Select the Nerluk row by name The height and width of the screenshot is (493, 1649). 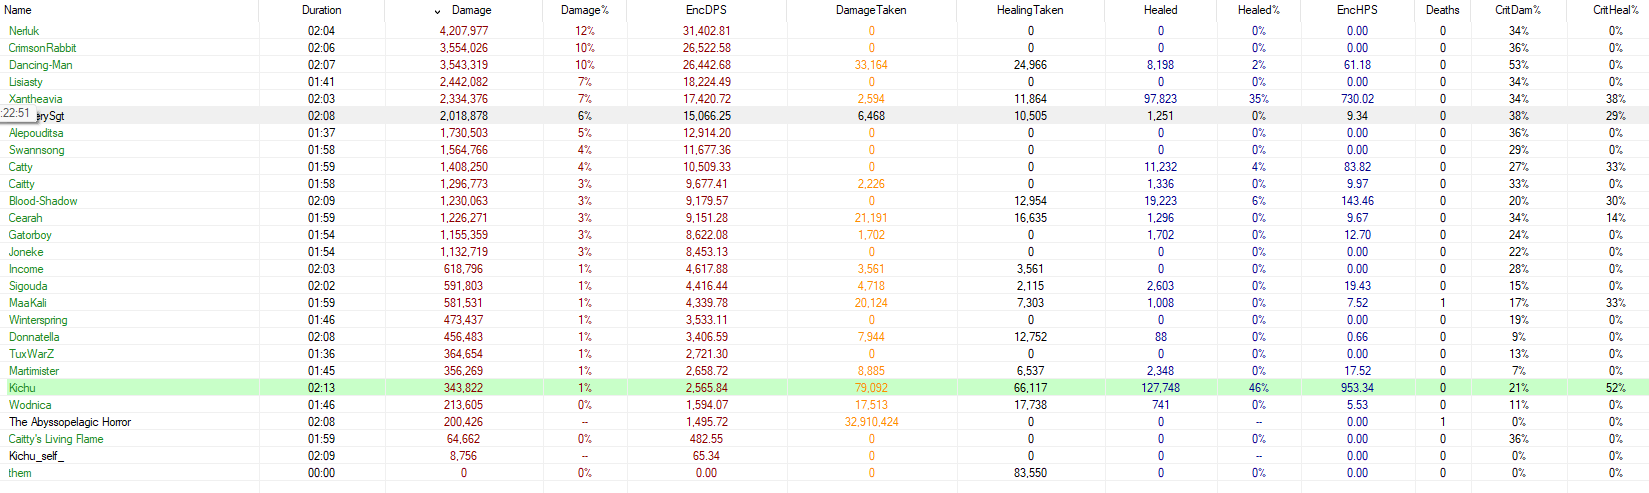coord(24,31)
